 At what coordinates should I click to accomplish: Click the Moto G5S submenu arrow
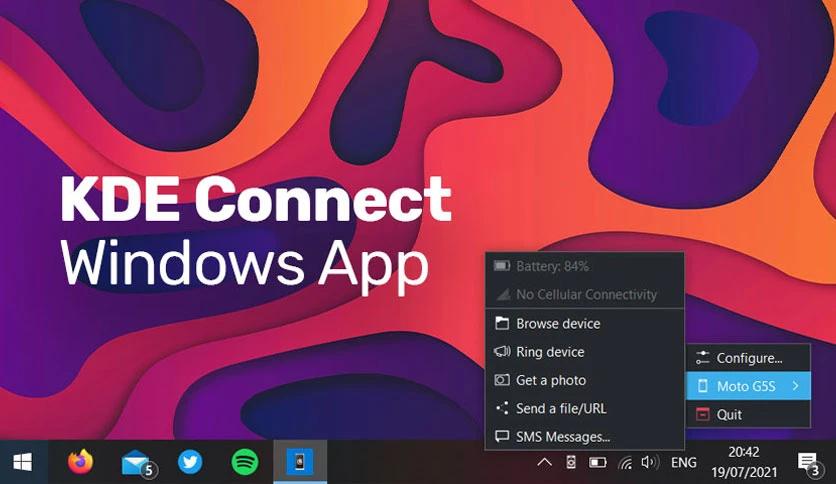[x=795, y=385]
